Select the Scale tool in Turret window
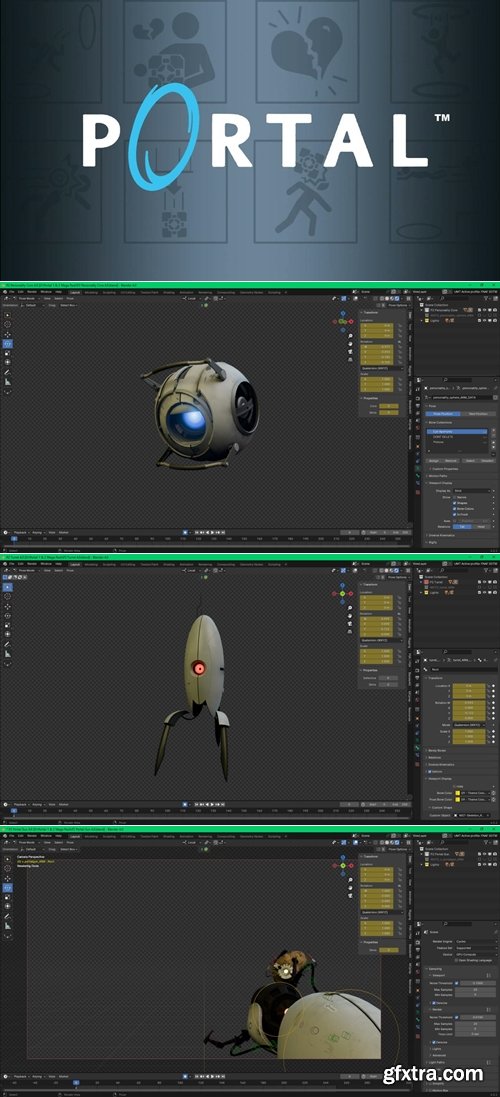The image size is (500, 1097). [x=8, y=625]
